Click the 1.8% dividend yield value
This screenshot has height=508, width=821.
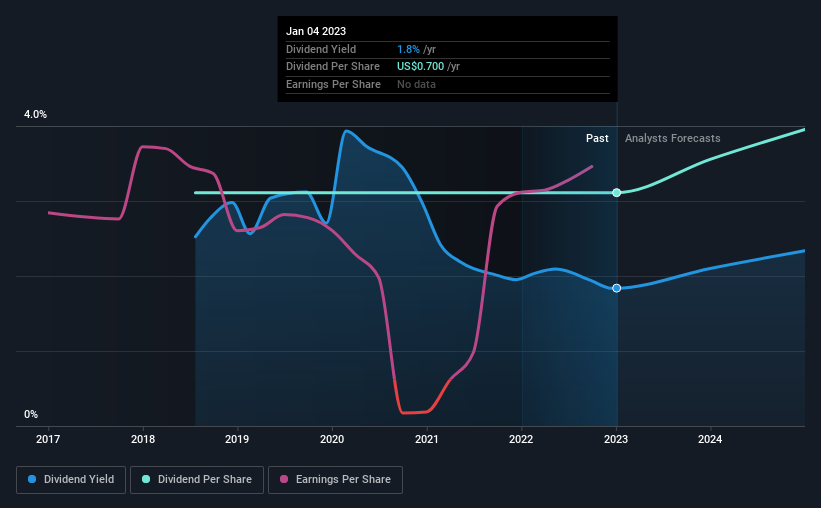(408, 49)
